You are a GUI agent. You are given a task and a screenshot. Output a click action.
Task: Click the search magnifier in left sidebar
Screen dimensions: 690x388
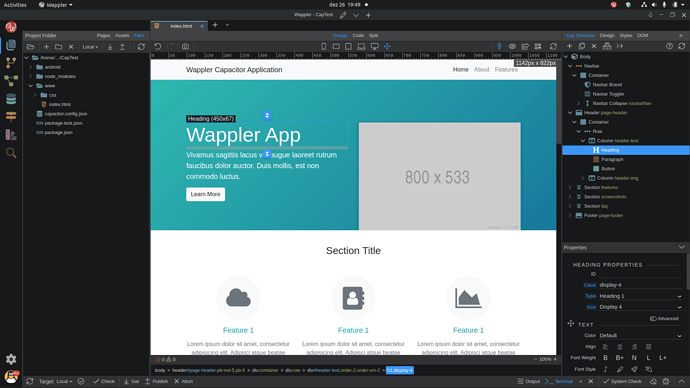point(11,153)
